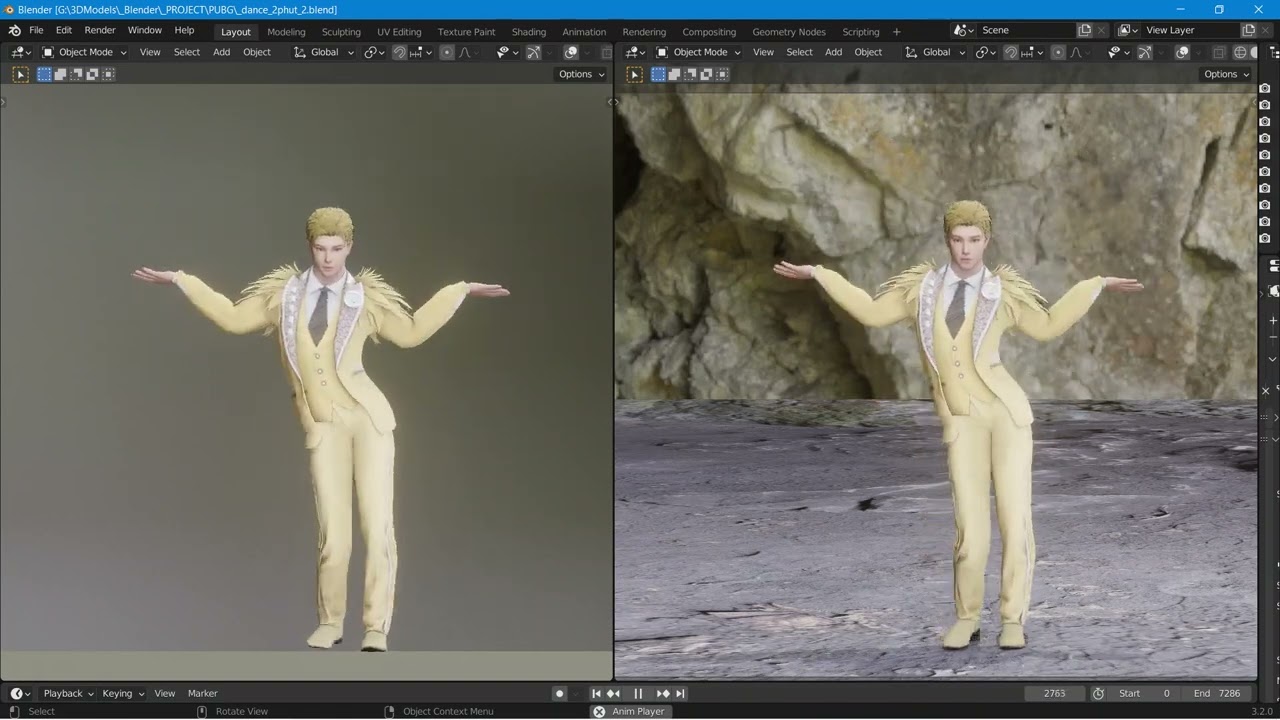Click the new view layer icon

(x=1248, y=31)
